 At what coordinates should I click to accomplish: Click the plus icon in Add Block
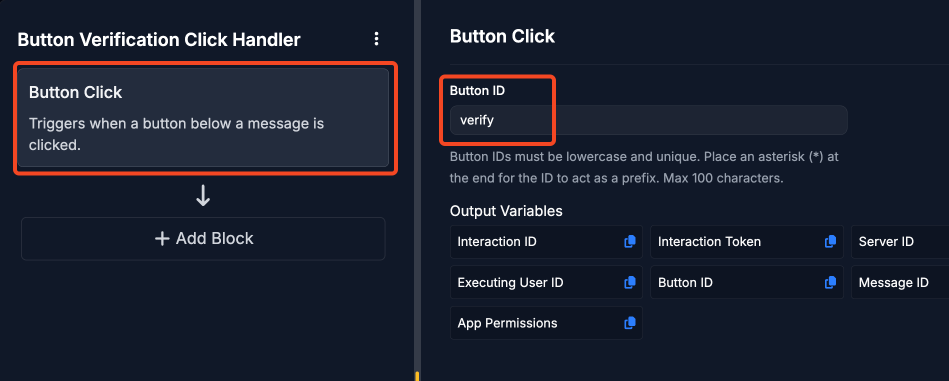click(x=162, y=238)
